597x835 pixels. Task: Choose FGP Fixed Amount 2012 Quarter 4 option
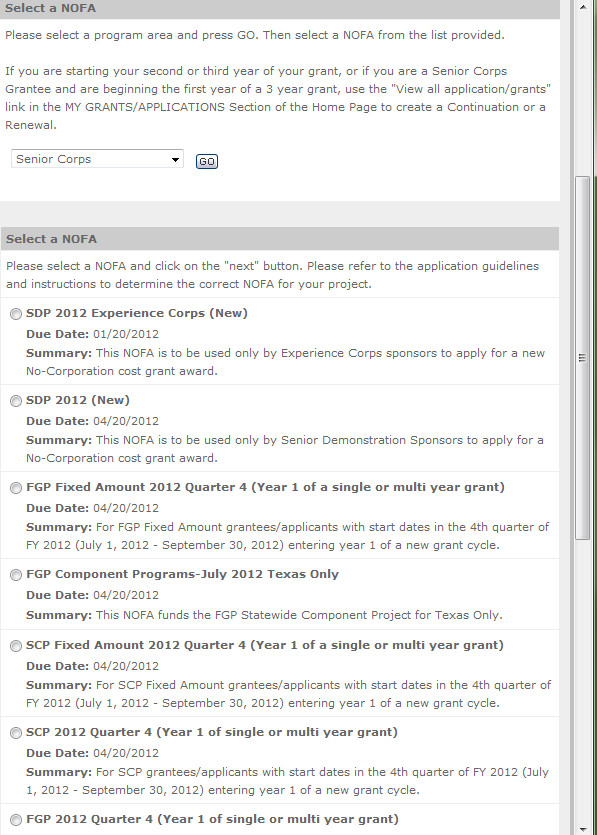coord(16,488)
